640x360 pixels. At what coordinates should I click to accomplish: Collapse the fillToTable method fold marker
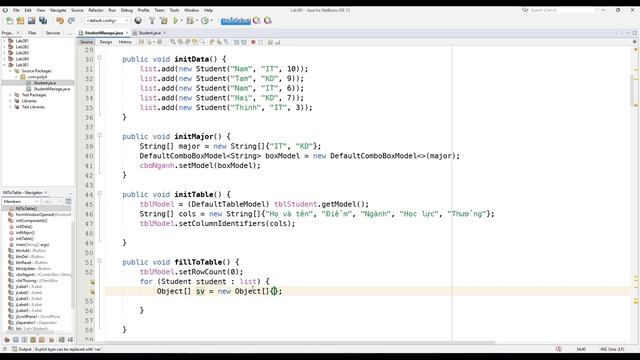click(100, 261)
